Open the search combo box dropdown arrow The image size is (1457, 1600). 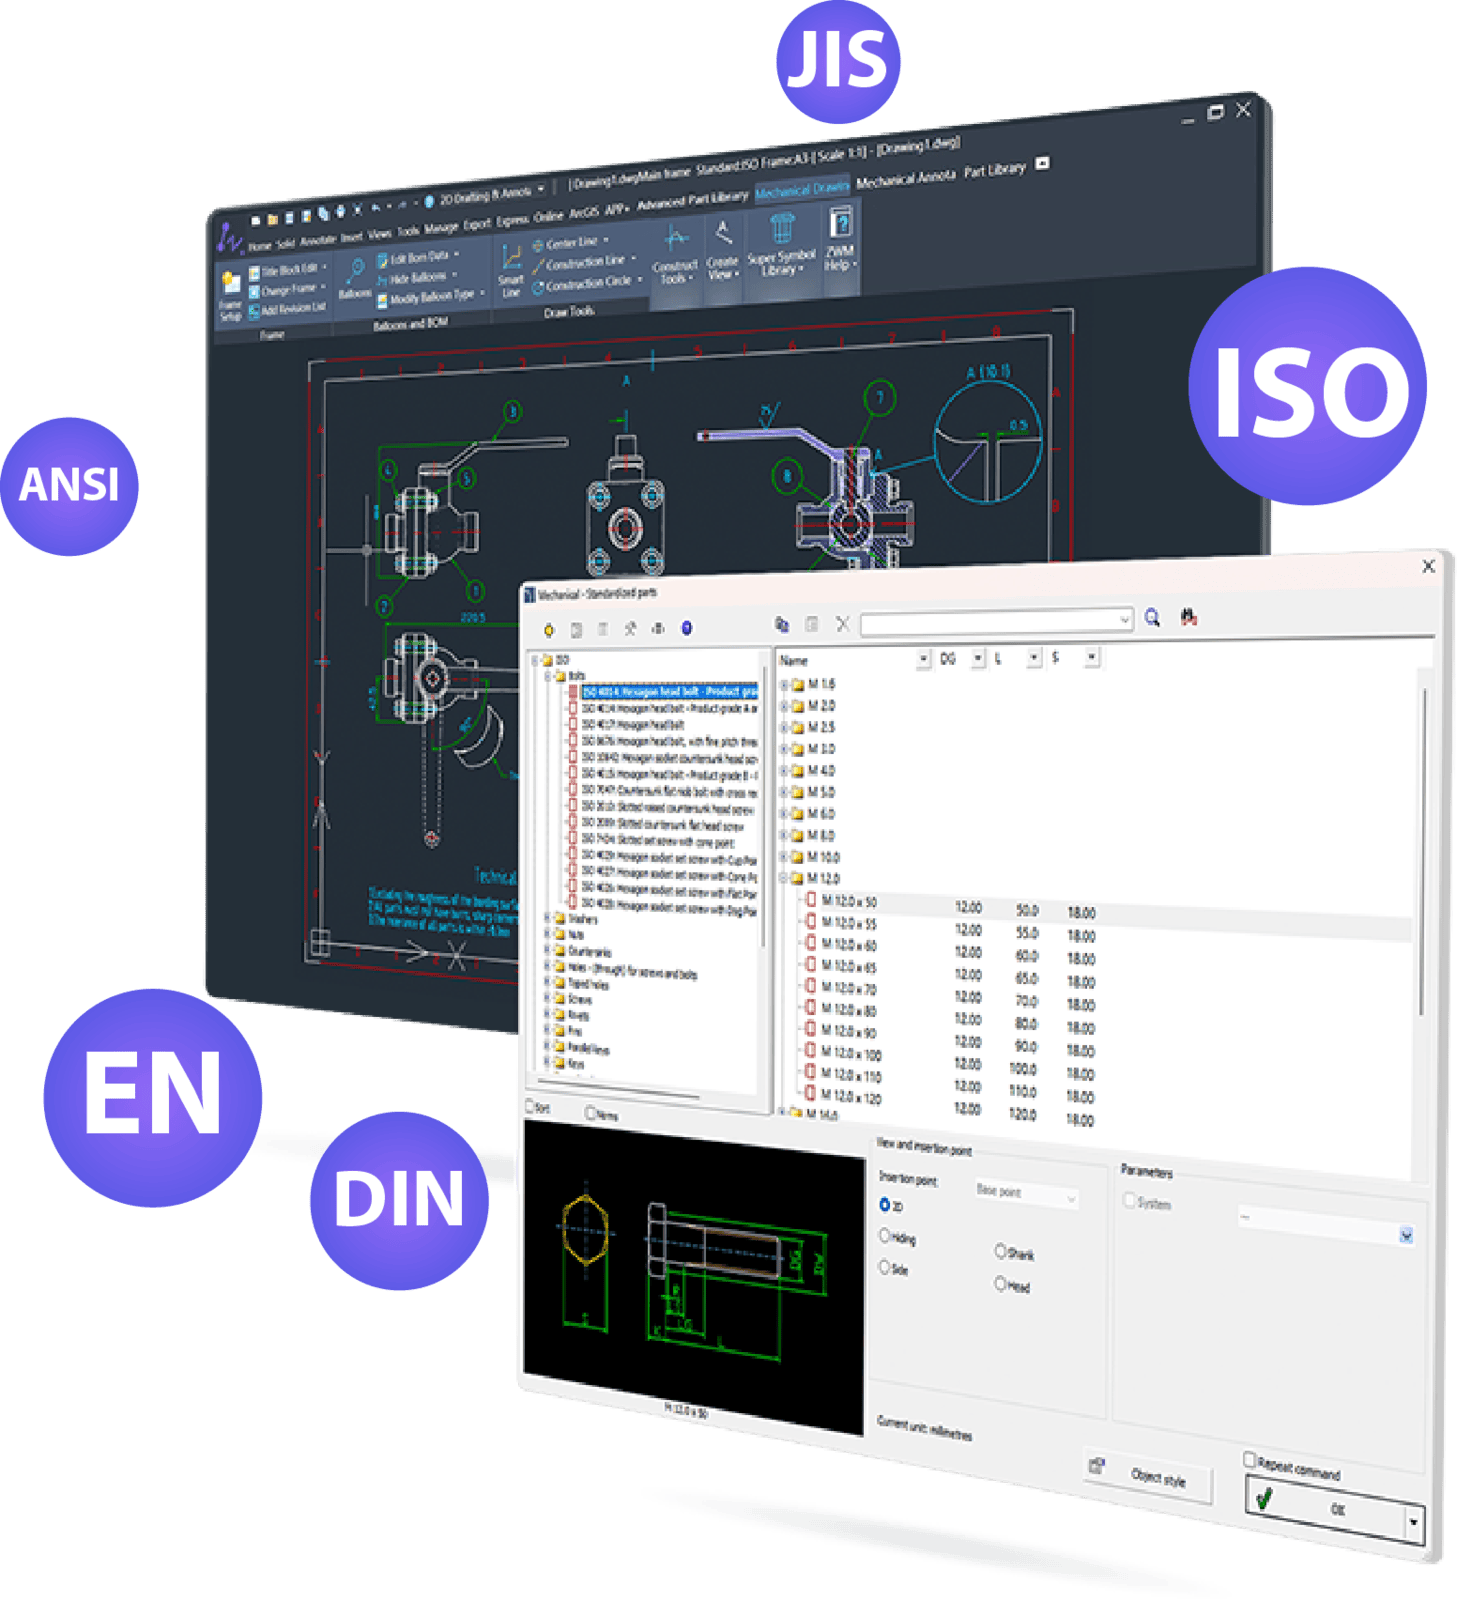point(1124,620)
